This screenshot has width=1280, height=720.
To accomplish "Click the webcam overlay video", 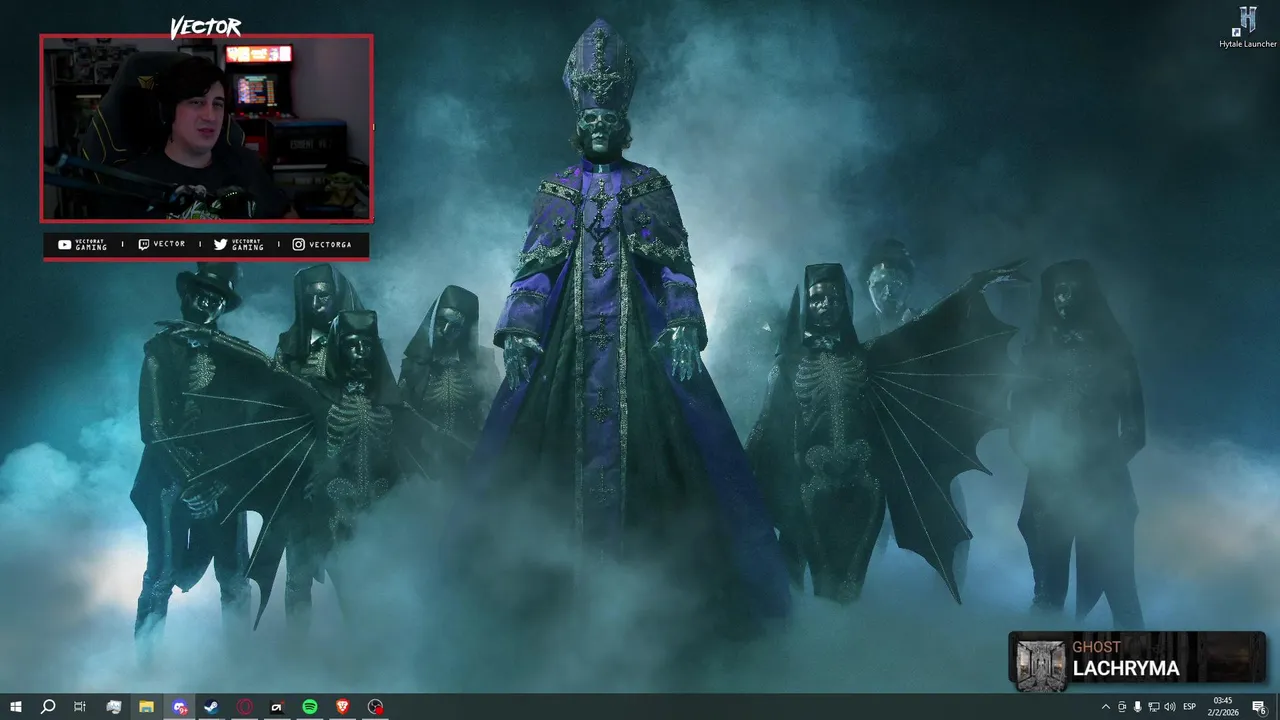I will (x=206, y=128).
